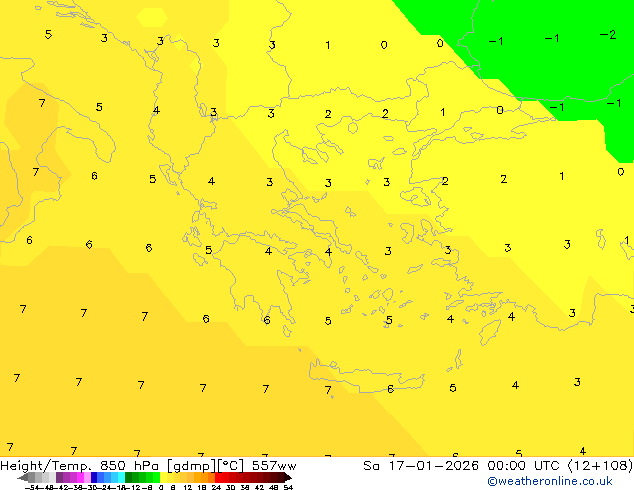Click the '-2' temperature value on the map
This screenshot has height=490, width=634.
pos(608,35)
